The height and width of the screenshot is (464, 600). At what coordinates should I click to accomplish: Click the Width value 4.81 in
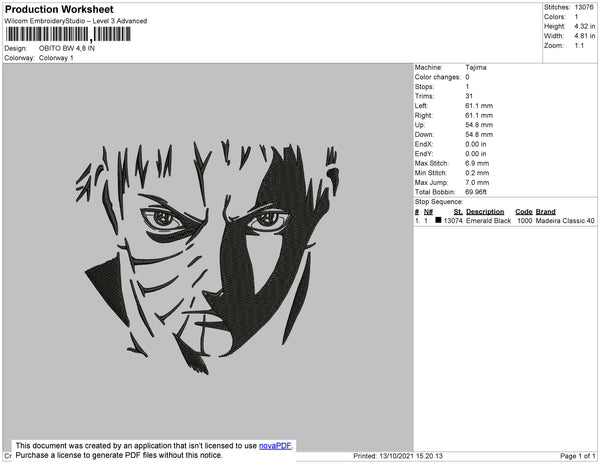(585, 36)
